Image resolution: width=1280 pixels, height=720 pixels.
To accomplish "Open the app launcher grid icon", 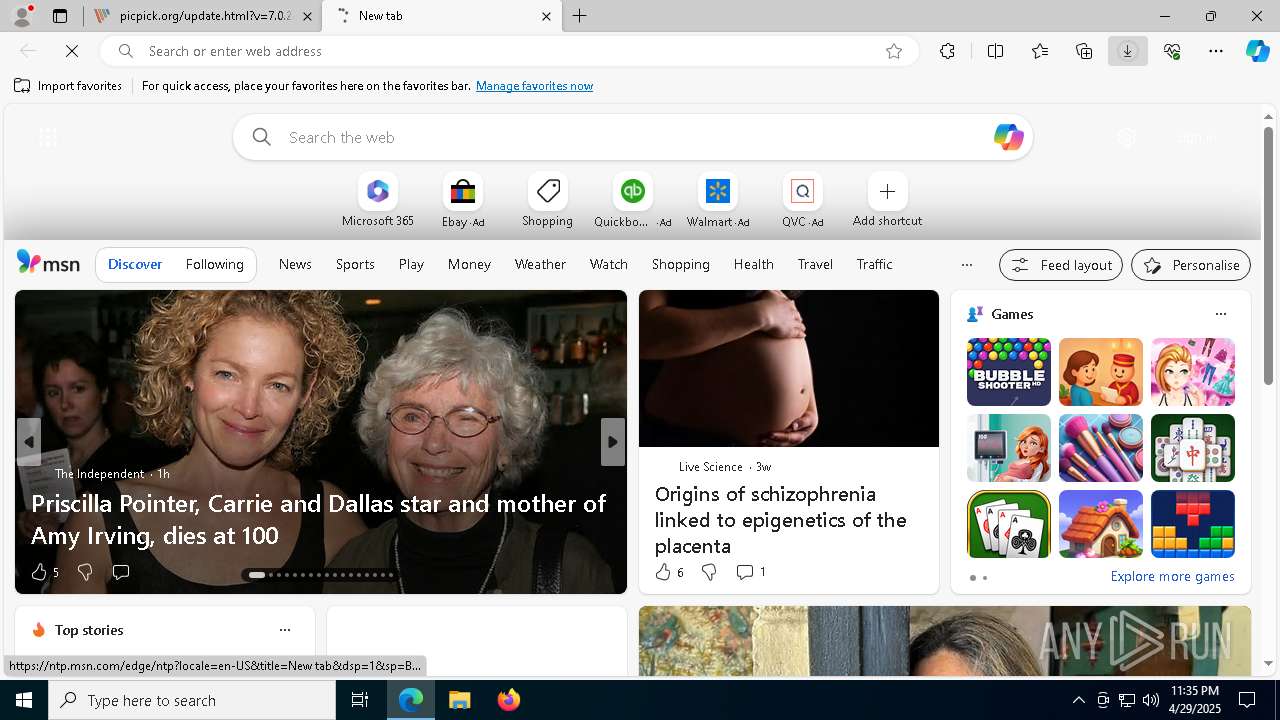I will 48,138.
